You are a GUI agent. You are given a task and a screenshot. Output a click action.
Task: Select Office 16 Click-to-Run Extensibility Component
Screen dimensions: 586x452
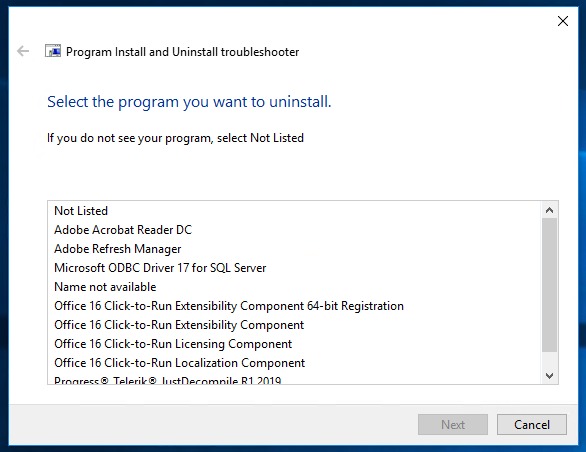(179, 325)
